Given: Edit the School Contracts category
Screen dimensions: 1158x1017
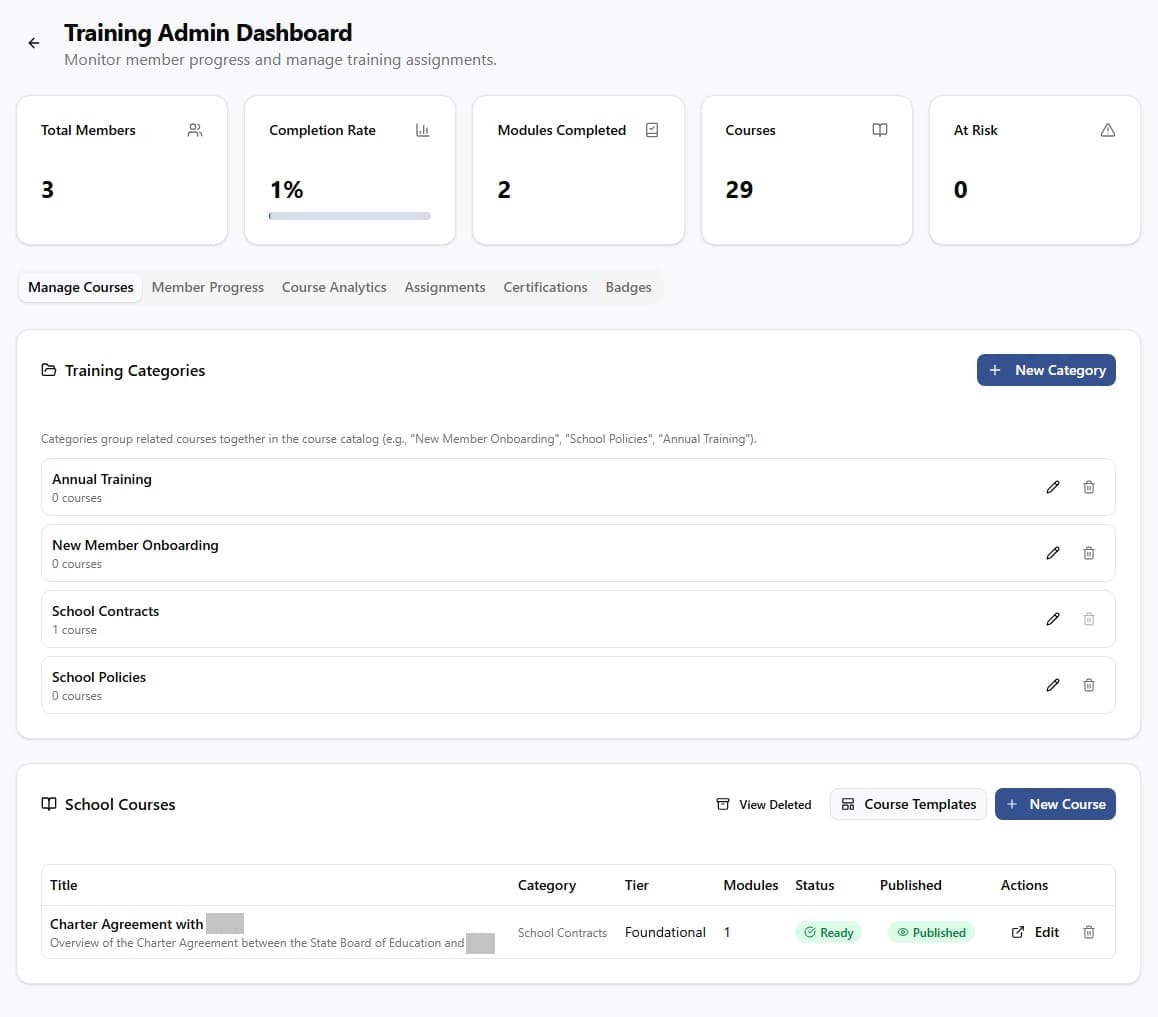Looking at the screenshot, I should 1053,619.
